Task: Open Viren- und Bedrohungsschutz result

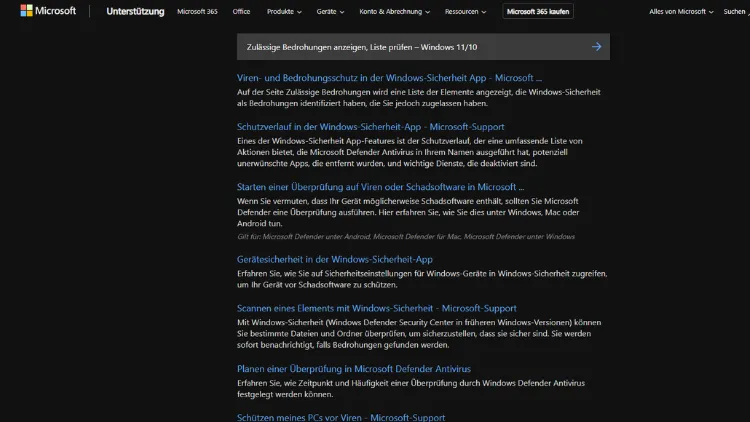Action: point(389,78)
